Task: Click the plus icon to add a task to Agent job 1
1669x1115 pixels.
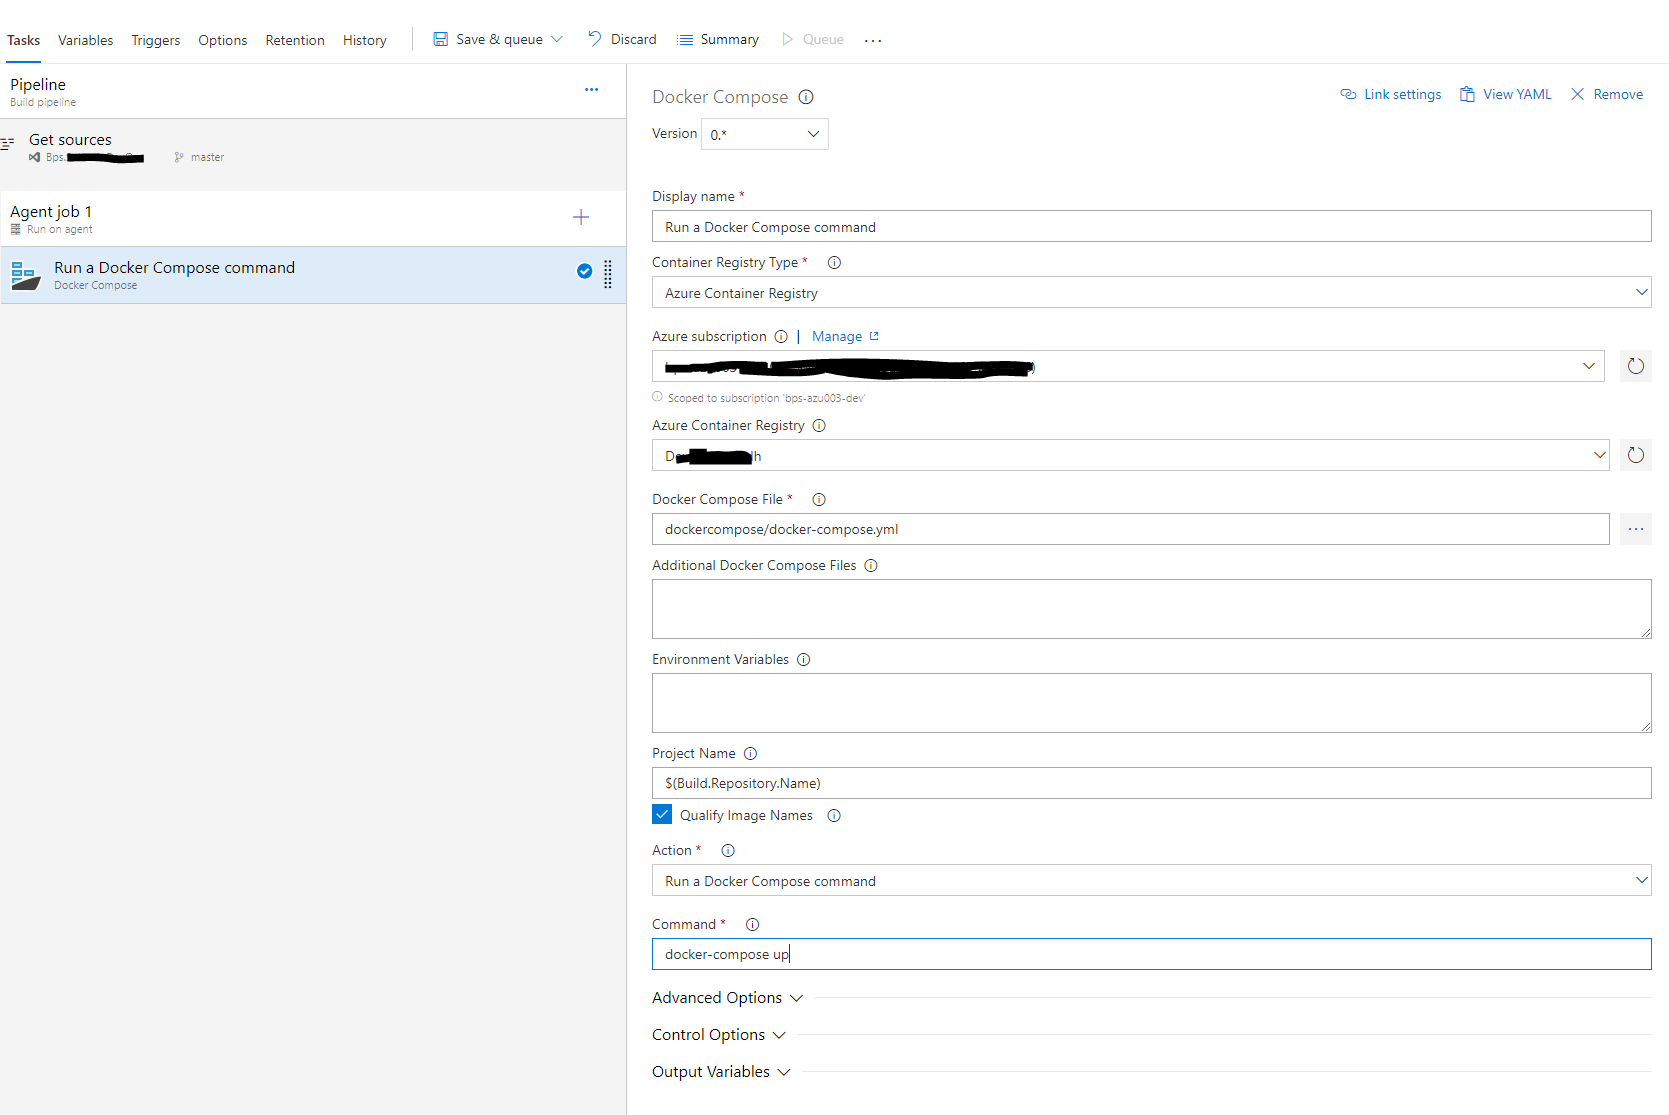Action: pos(581,217)
